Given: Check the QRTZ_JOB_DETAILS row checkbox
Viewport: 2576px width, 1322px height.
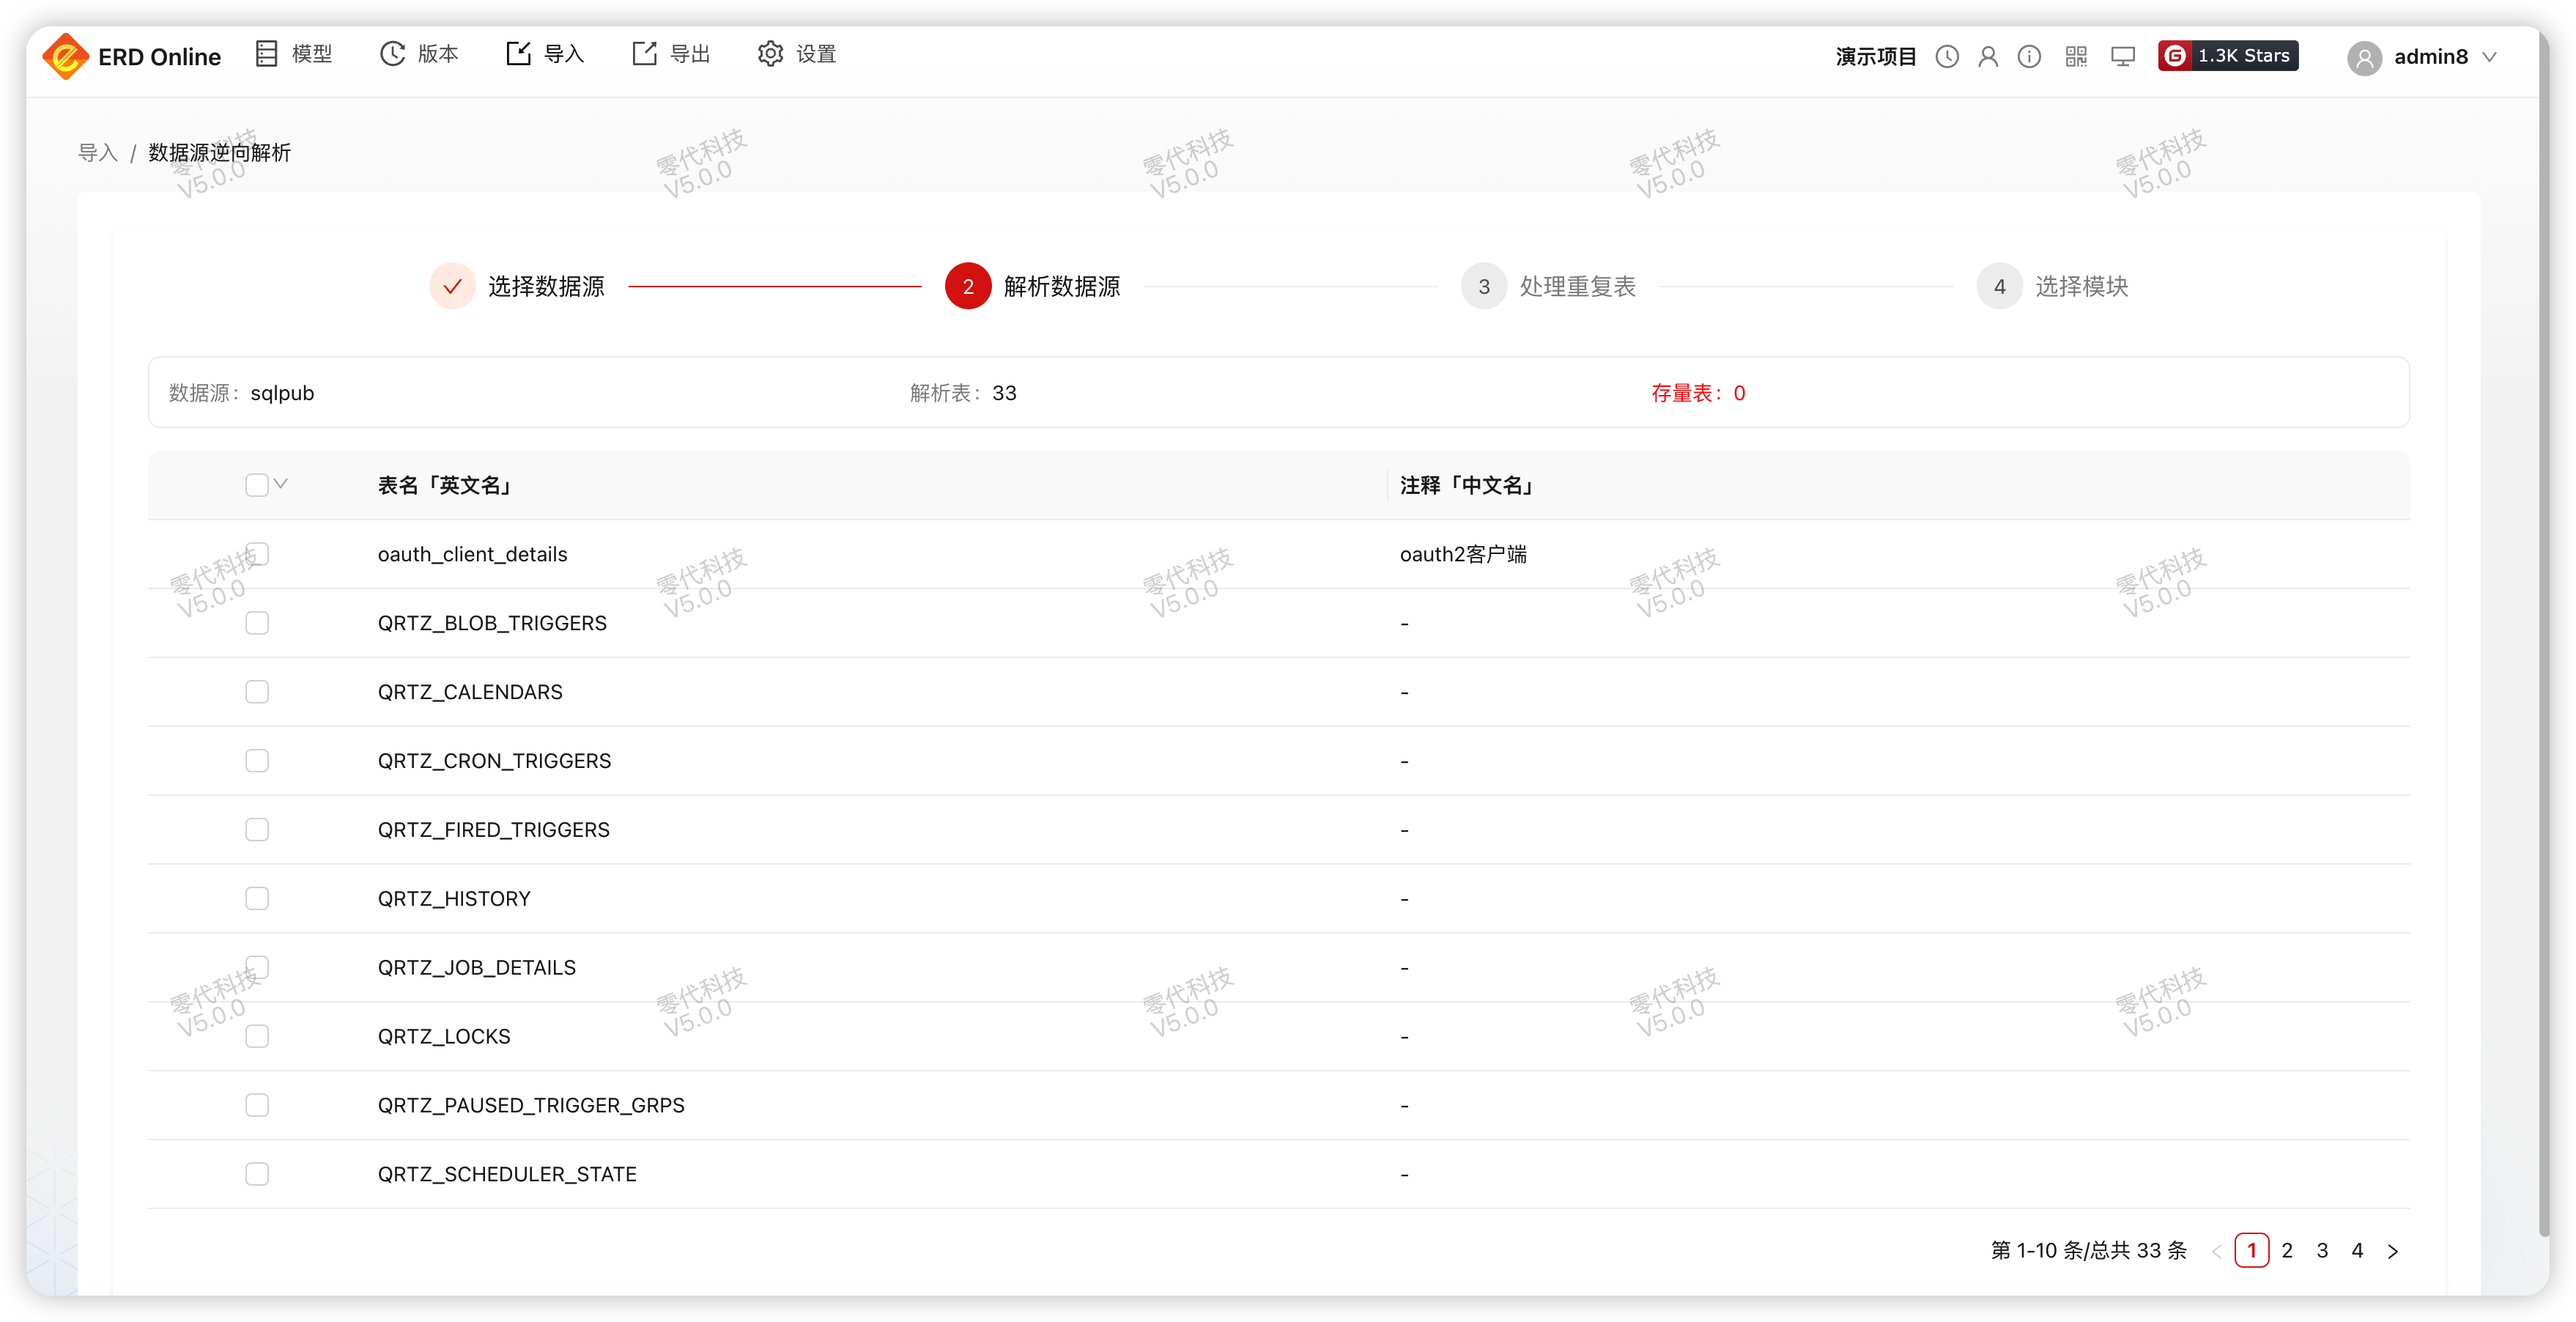Looking at the screenshot, I should [x=257, y=967].
